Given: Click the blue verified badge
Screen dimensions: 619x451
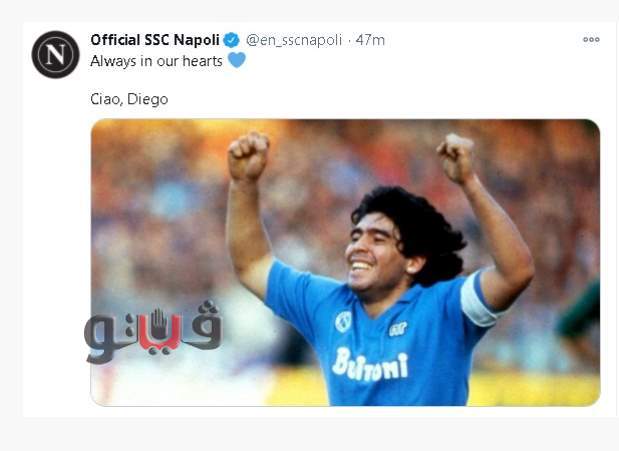Looking at the screenshot, I should pyautogui.click(x=232, y=40).
